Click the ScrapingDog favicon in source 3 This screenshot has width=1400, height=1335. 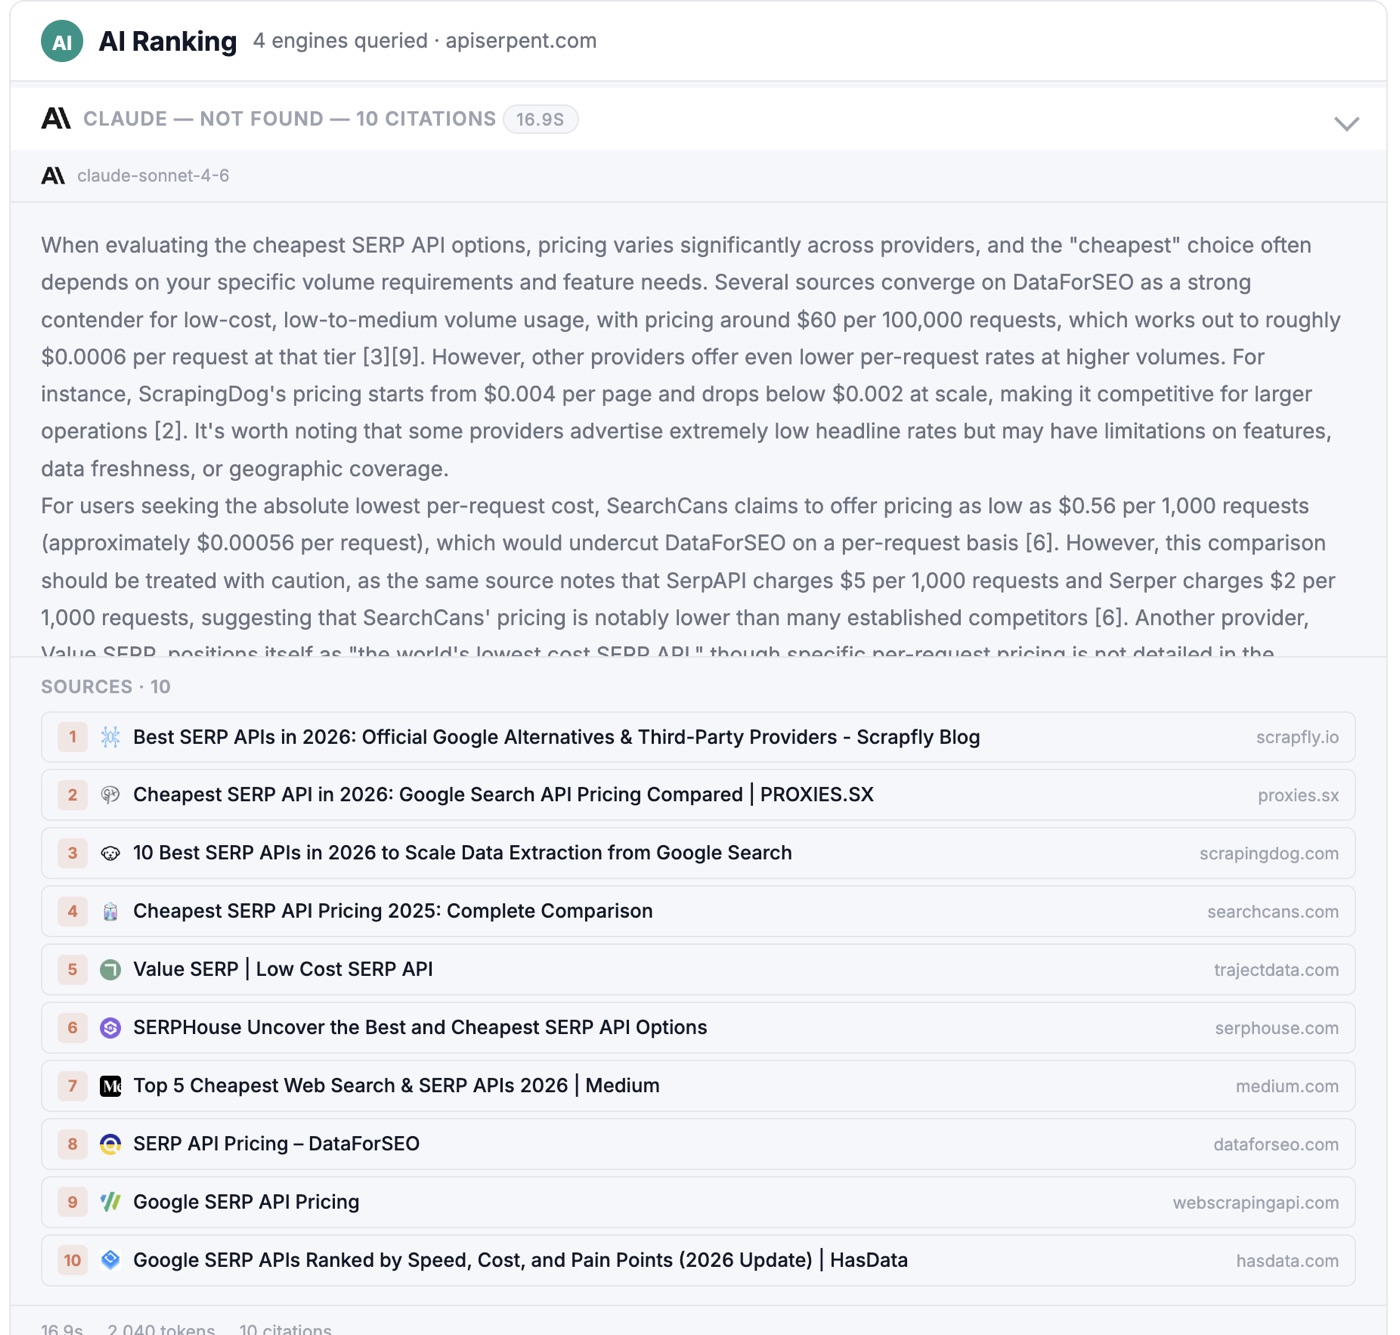[x=110, y=853]
